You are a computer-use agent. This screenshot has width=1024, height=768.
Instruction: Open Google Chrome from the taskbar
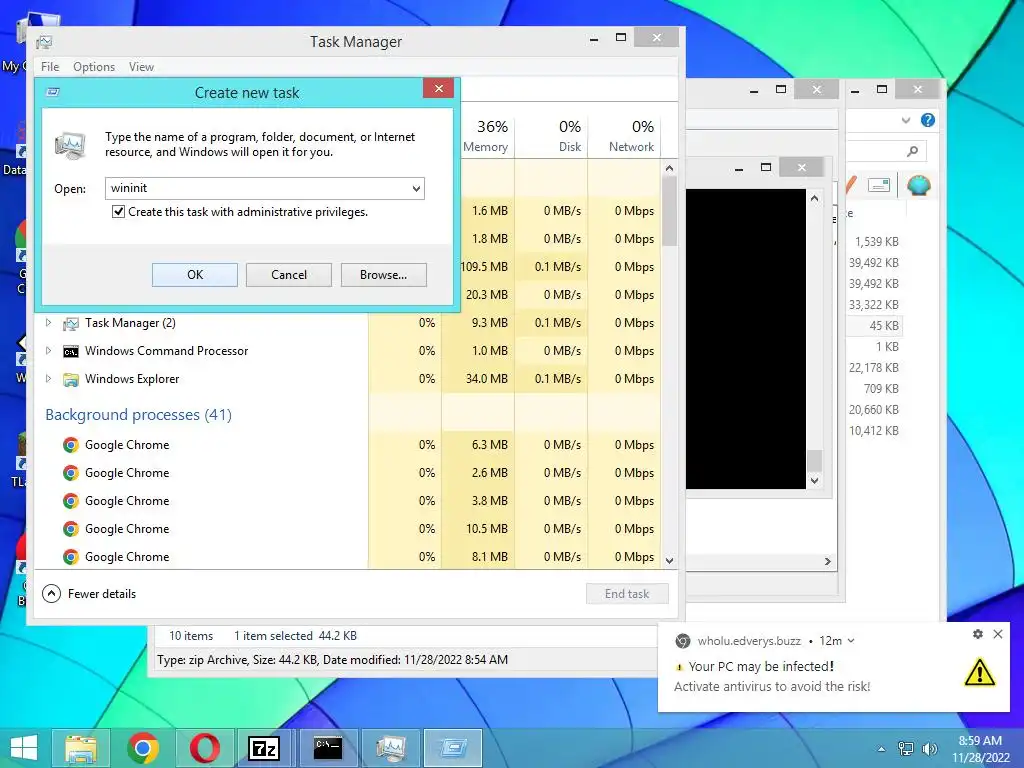(x=143, y=748)
